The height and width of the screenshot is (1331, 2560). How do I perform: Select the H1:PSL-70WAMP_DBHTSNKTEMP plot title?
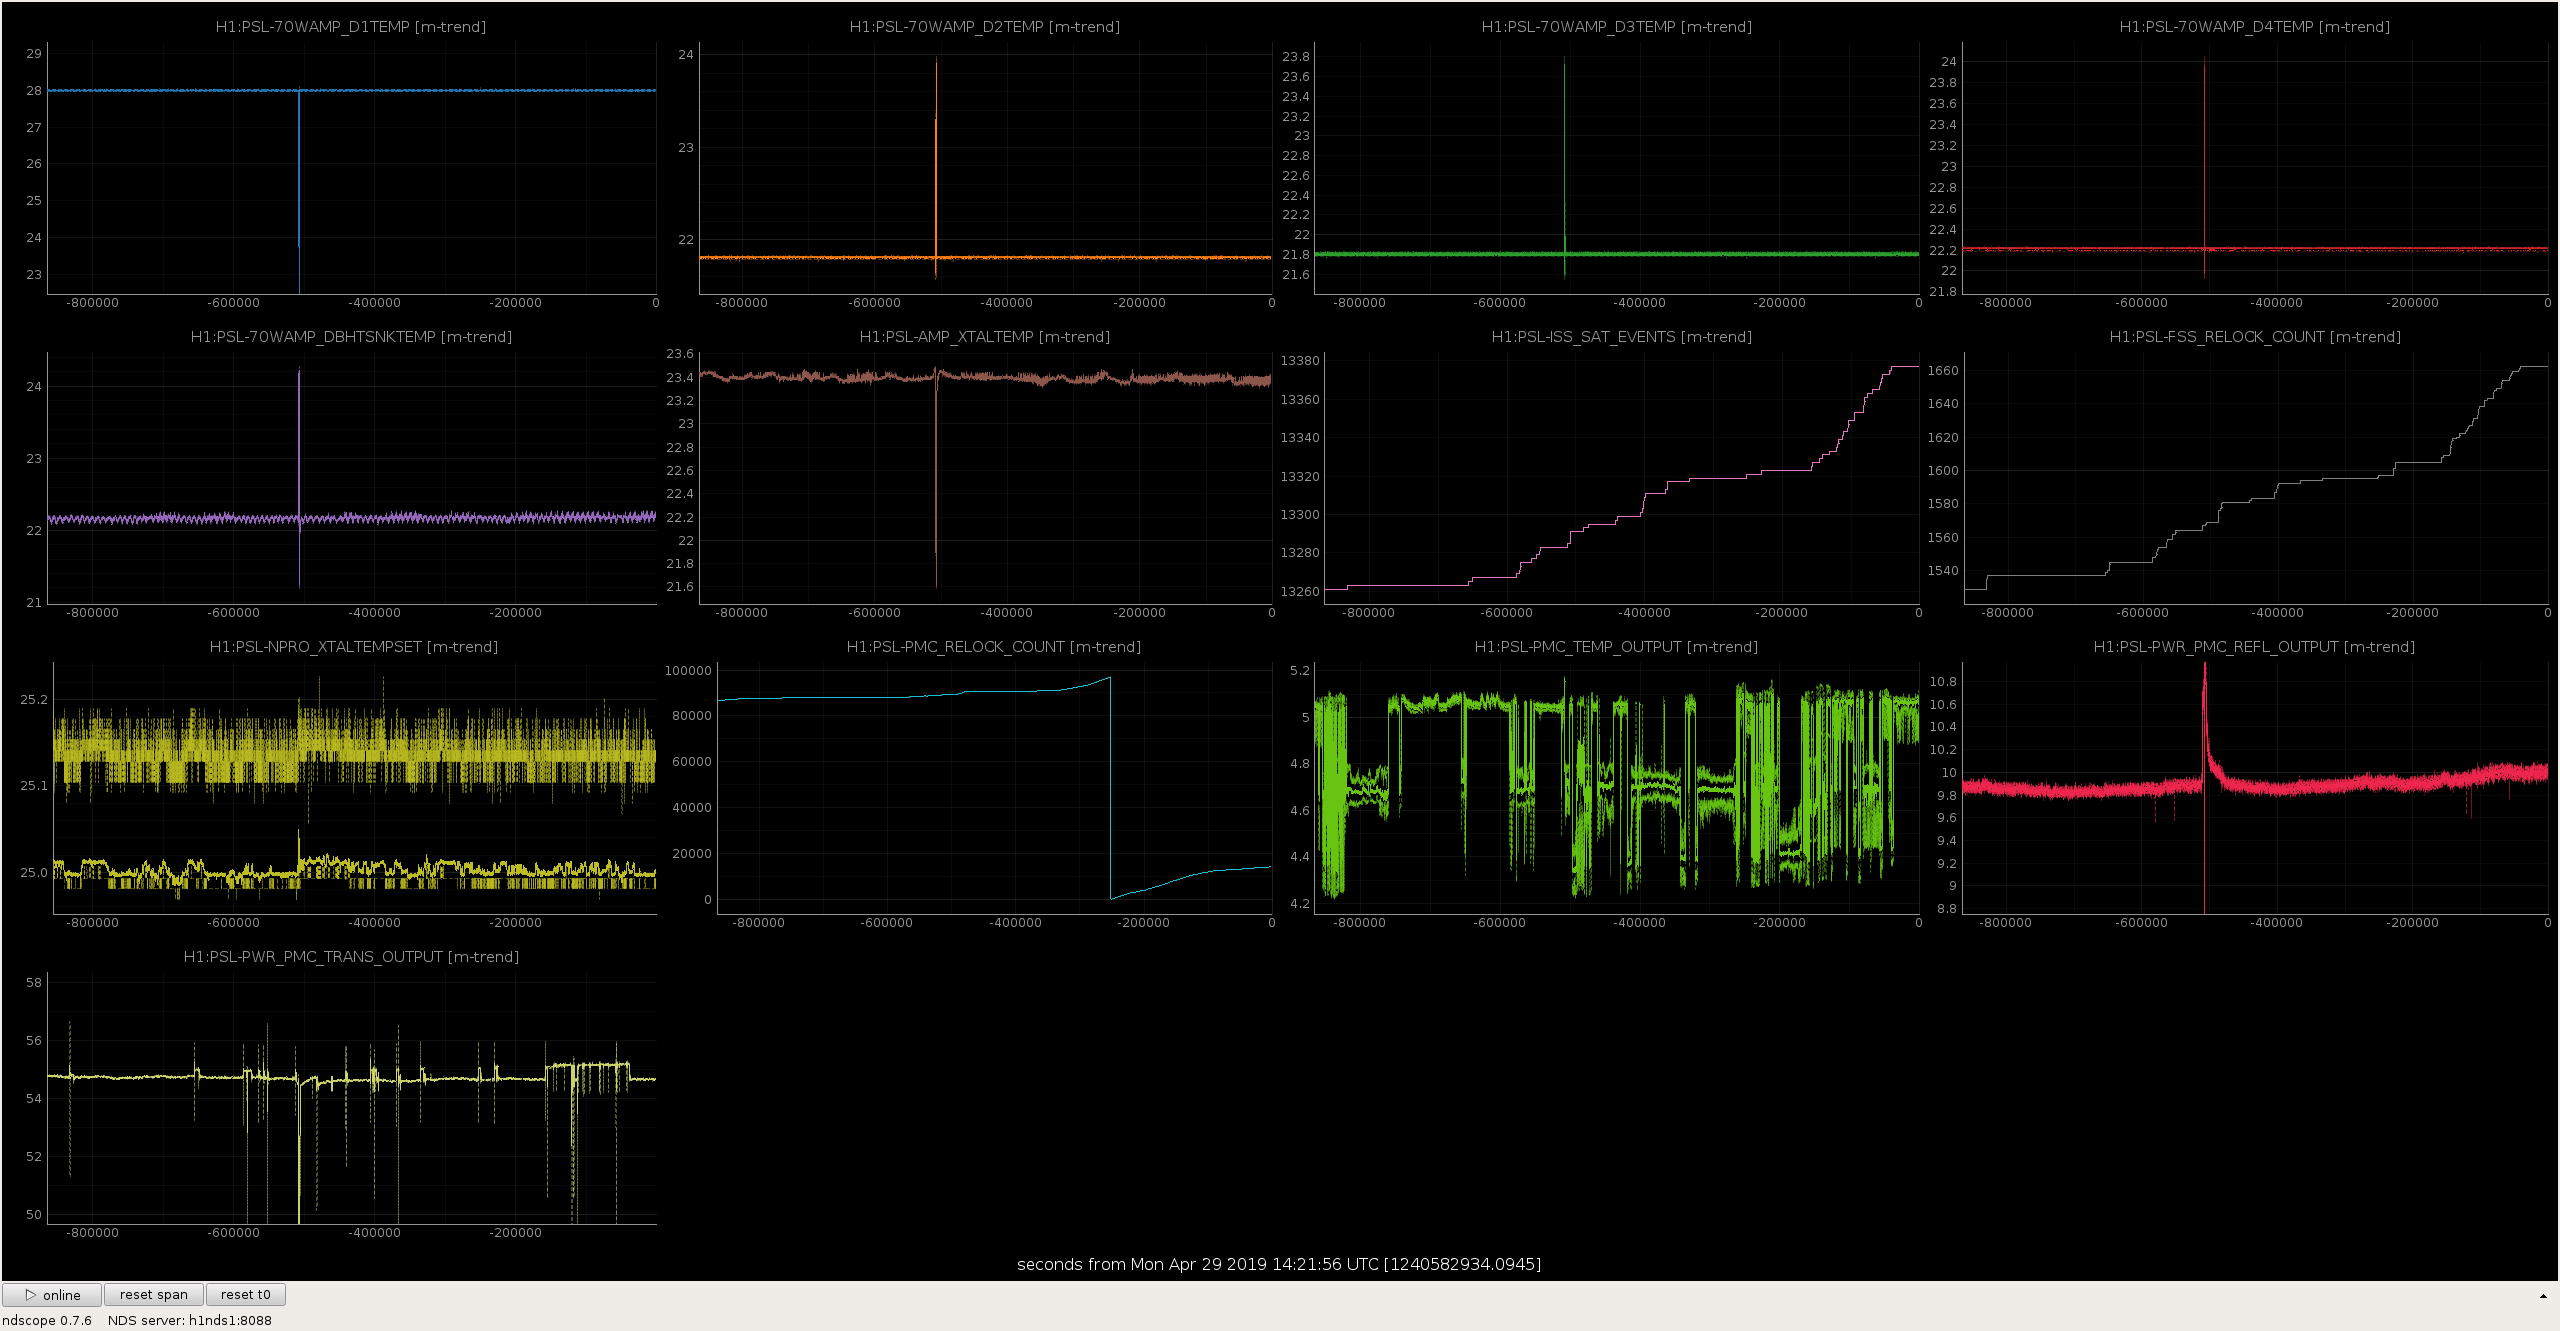tap(351, 337)
